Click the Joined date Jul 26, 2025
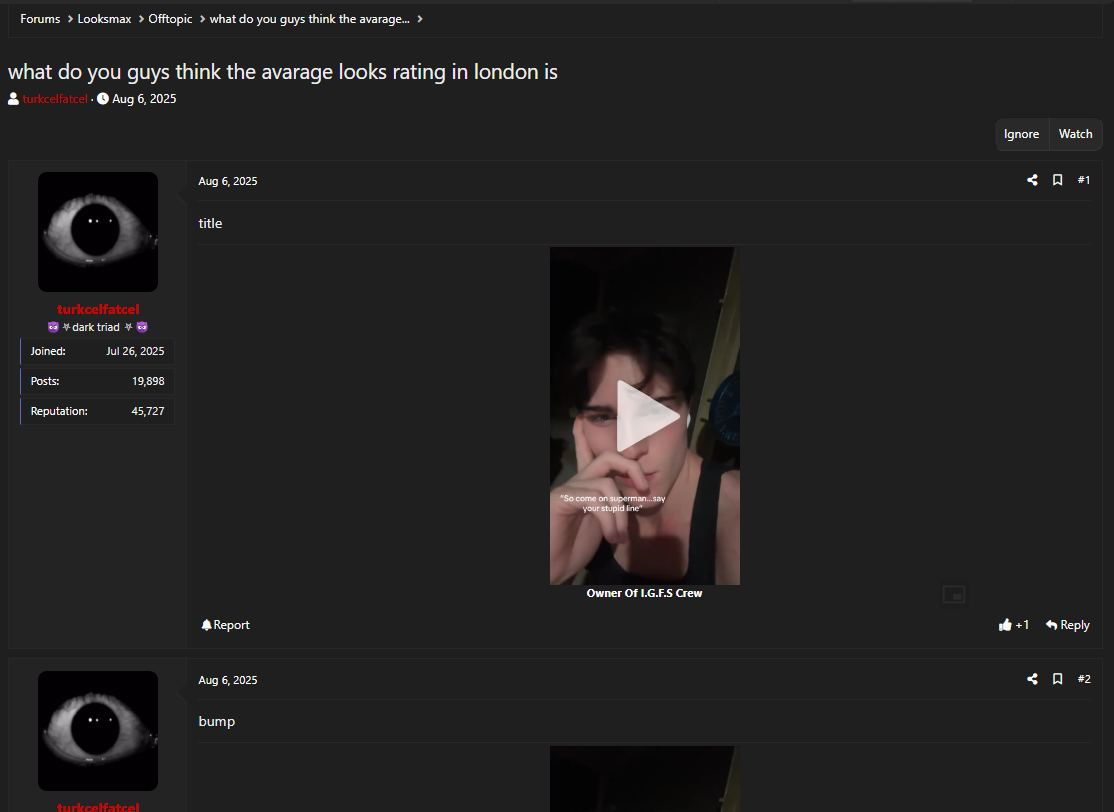The width and height of the screenshot is (1114, 812). tap(135, 351)
